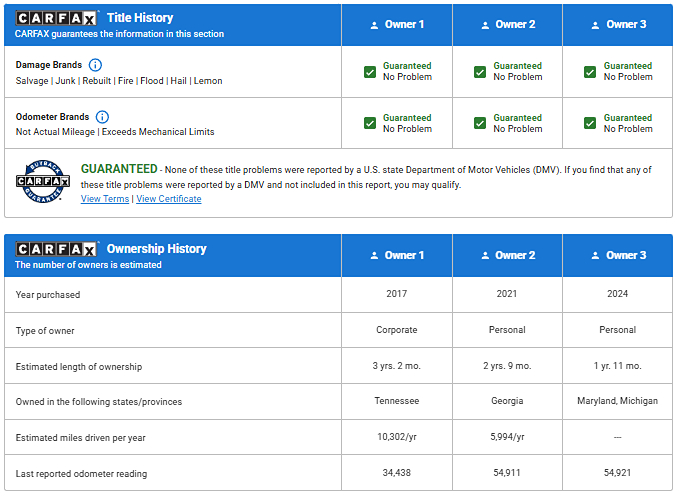Click Owner 1 last odometer reading 34,438
Image resolution: width=680 pixels, height=497 pixels.
[x=396, y=473]
